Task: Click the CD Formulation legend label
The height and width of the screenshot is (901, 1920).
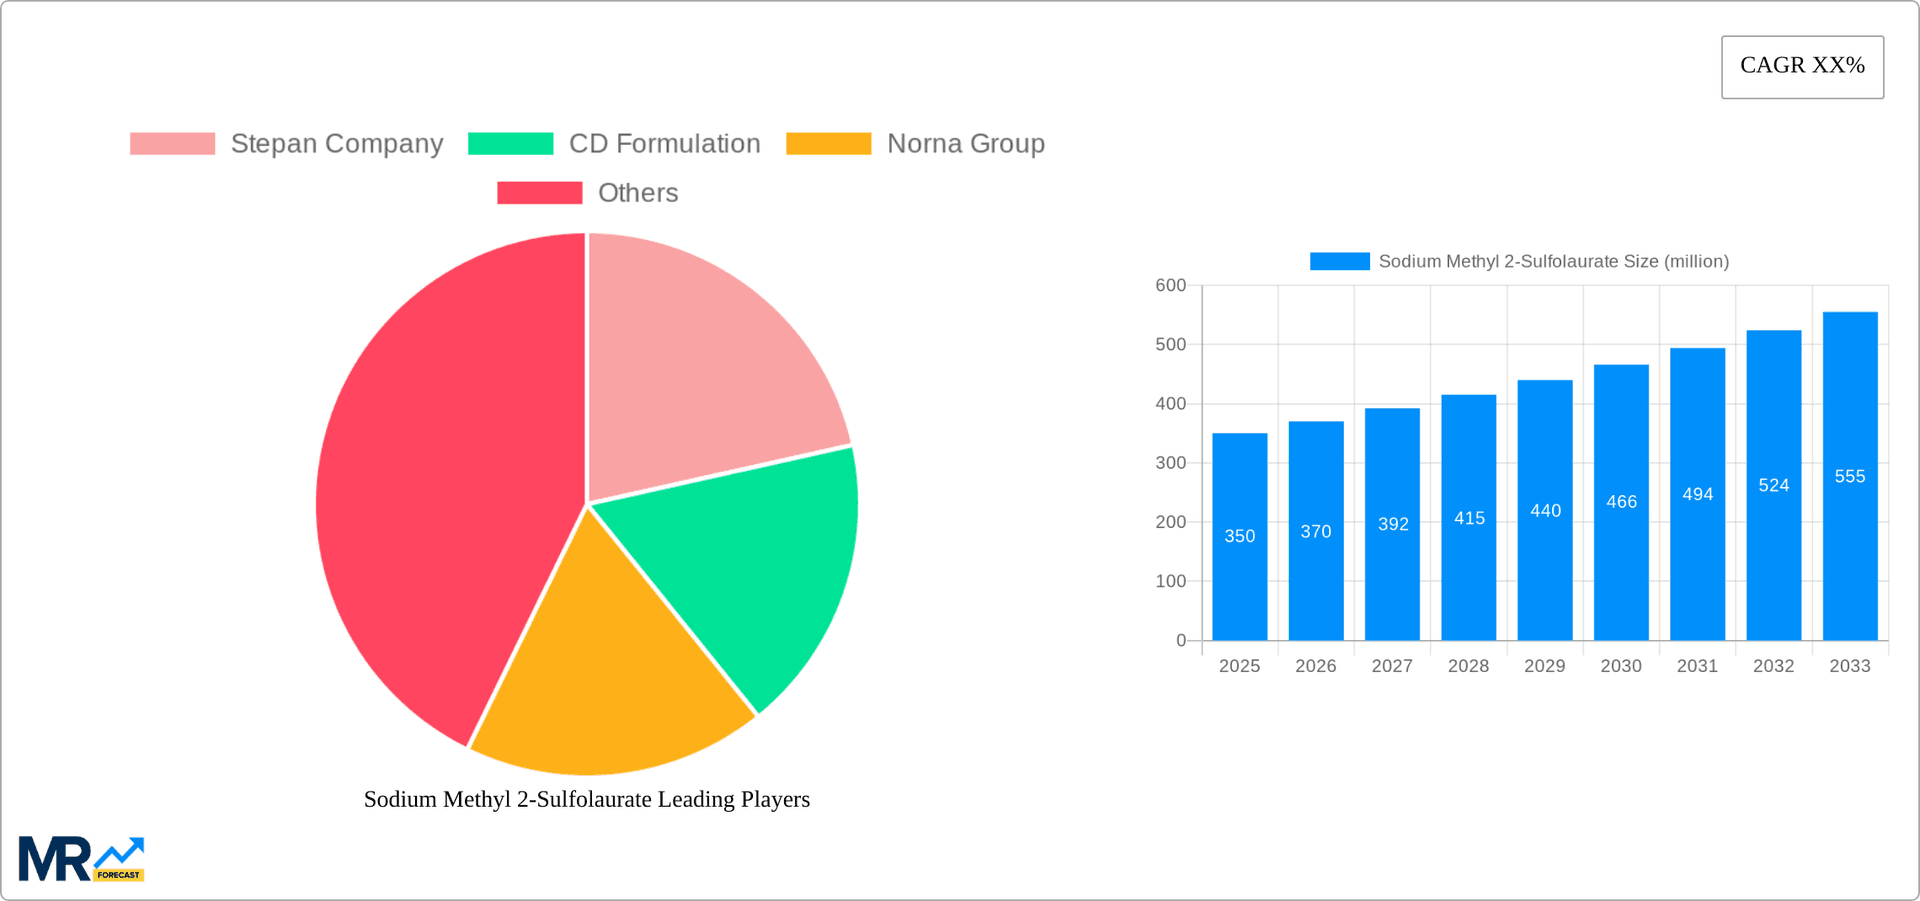Action: coord(664,143)
